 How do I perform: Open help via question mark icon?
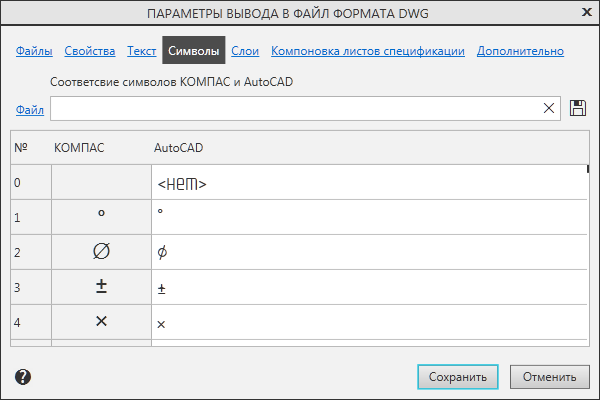point(23,377)
